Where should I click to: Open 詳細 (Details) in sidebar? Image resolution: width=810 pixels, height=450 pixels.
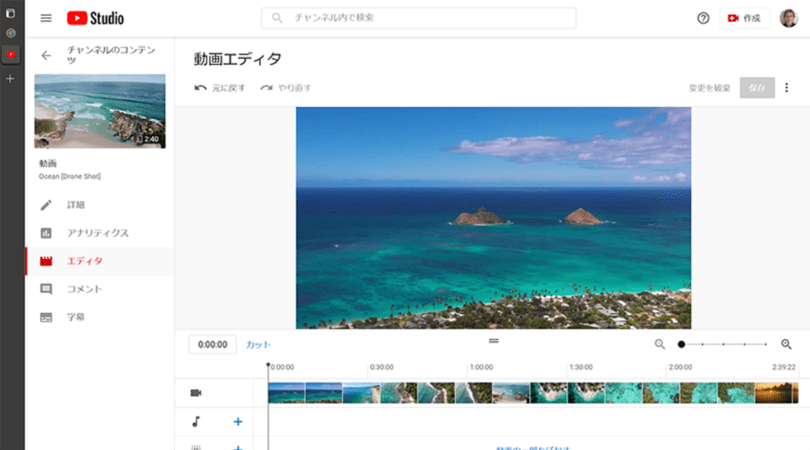[x=76, y=205]
